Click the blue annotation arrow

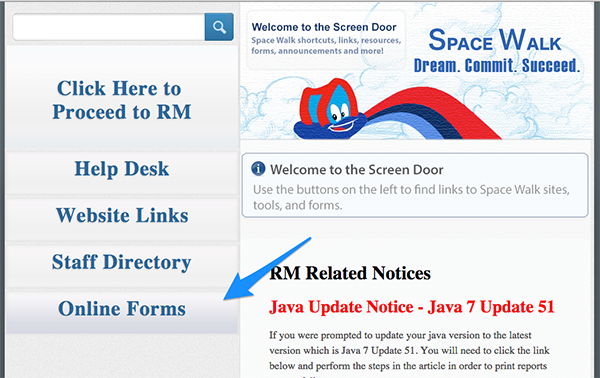[267, 269]
